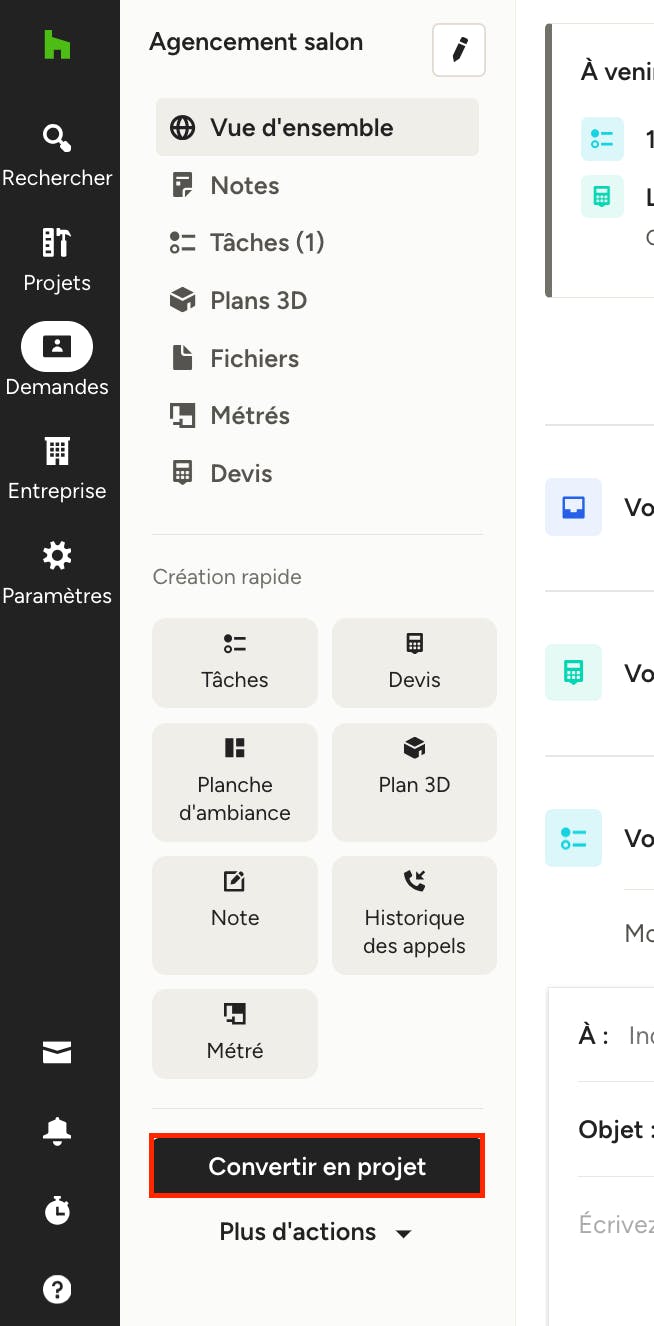Open the messages envelope icon
Screen dimensions: 654x1326
tap(57, 1052)
